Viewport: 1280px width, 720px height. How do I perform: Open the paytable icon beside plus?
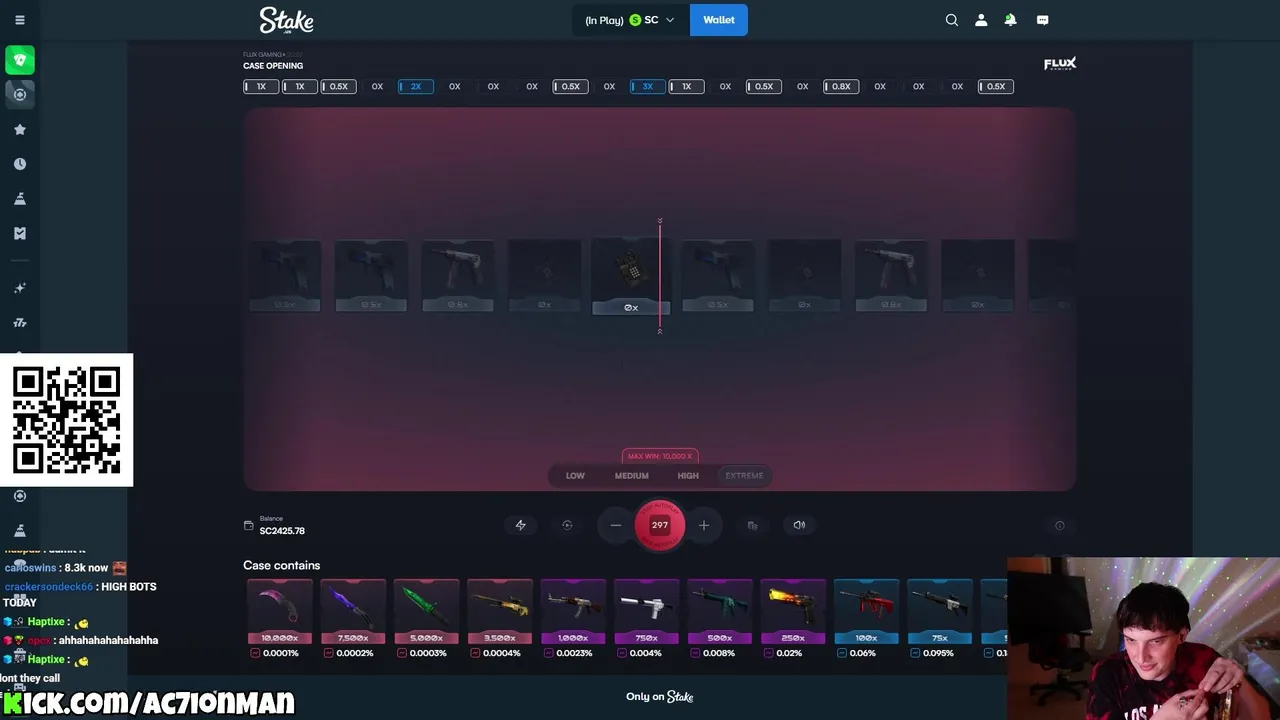pyautogui.click(x=752, y=525)
